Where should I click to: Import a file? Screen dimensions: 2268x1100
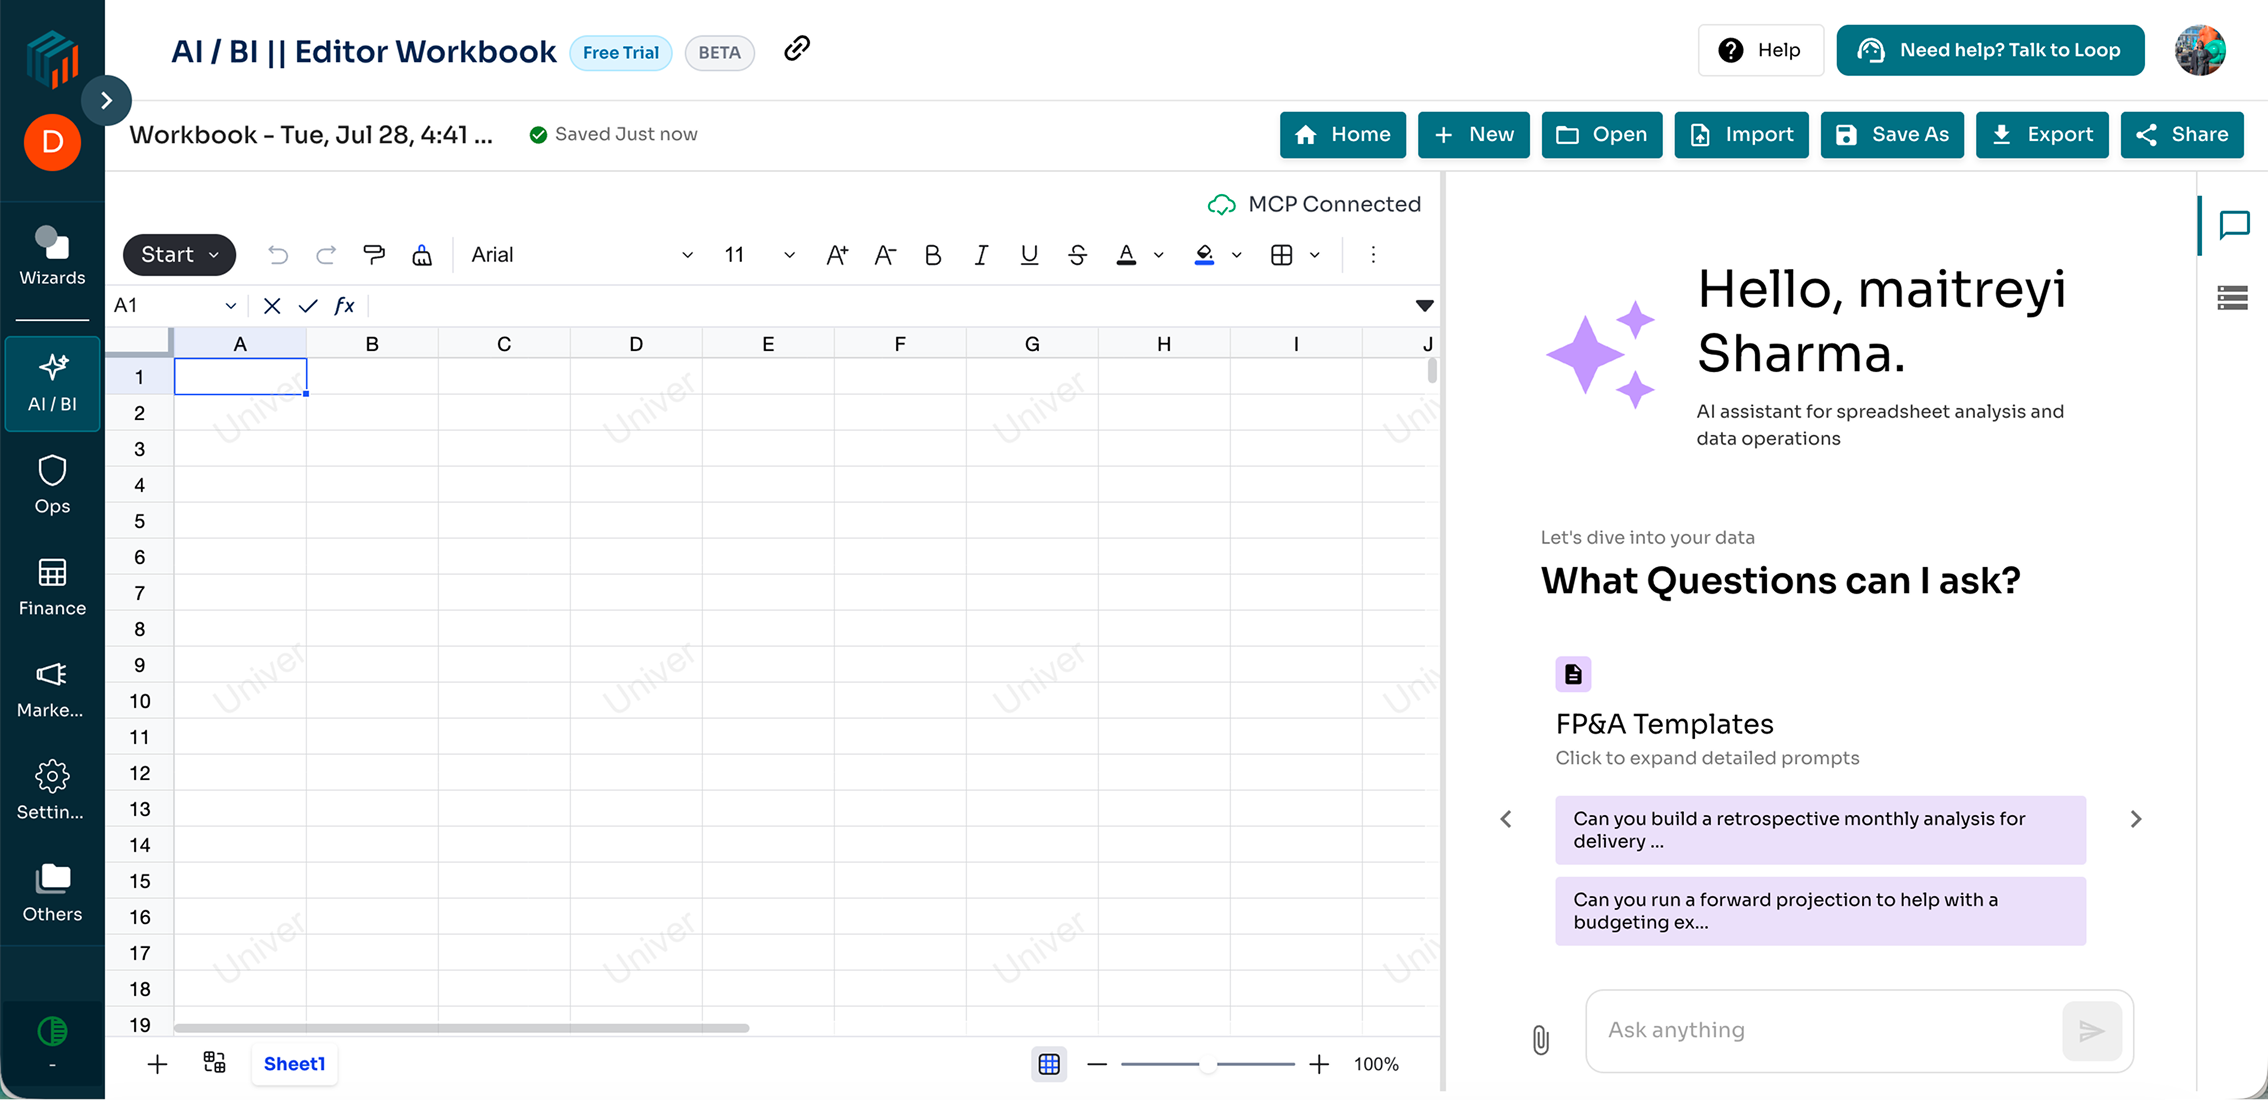tap(1742, 135)
